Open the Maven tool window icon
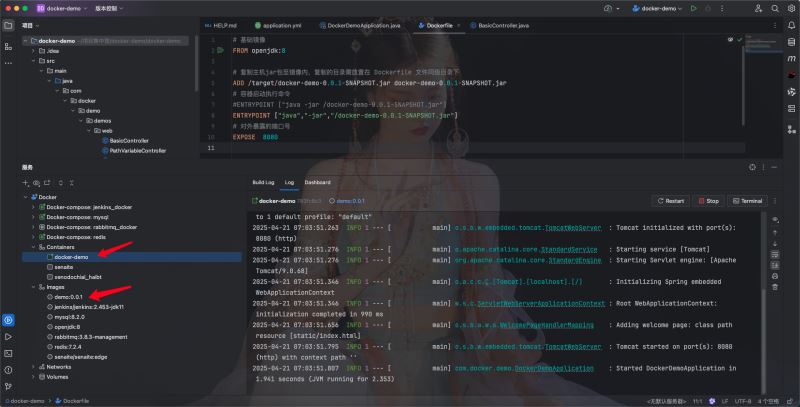Image resolution: width=800 pixels, height=407 pixels. tap(791, 59)
